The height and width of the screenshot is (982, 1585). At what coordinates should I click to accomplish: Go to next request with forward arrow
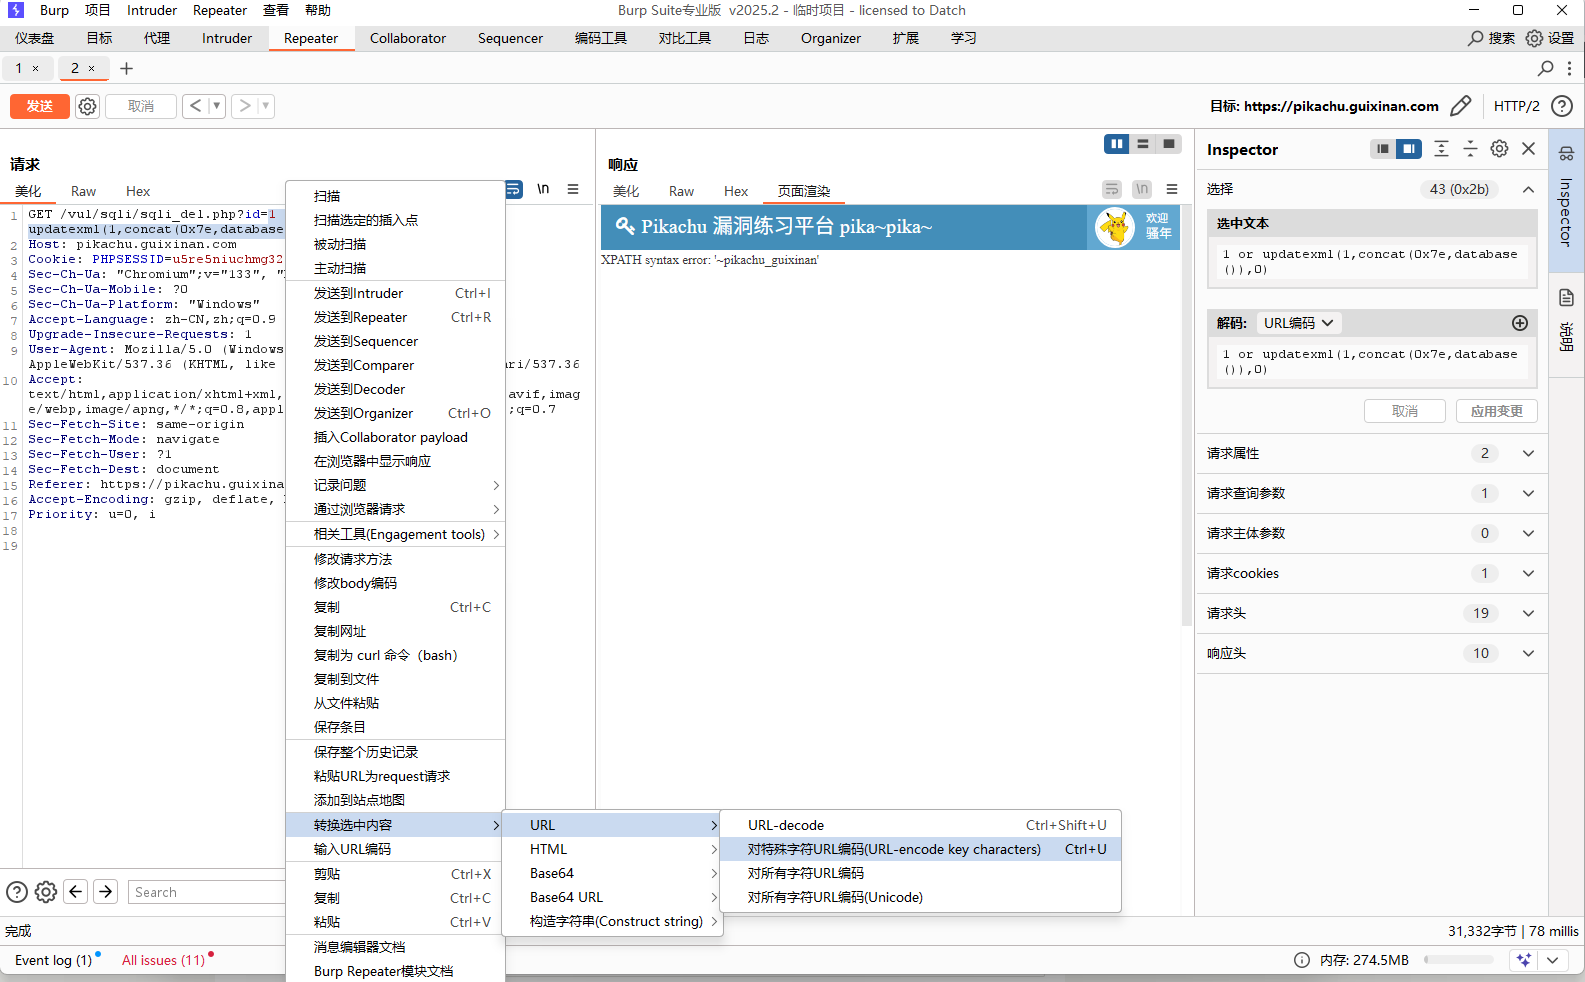244,106
